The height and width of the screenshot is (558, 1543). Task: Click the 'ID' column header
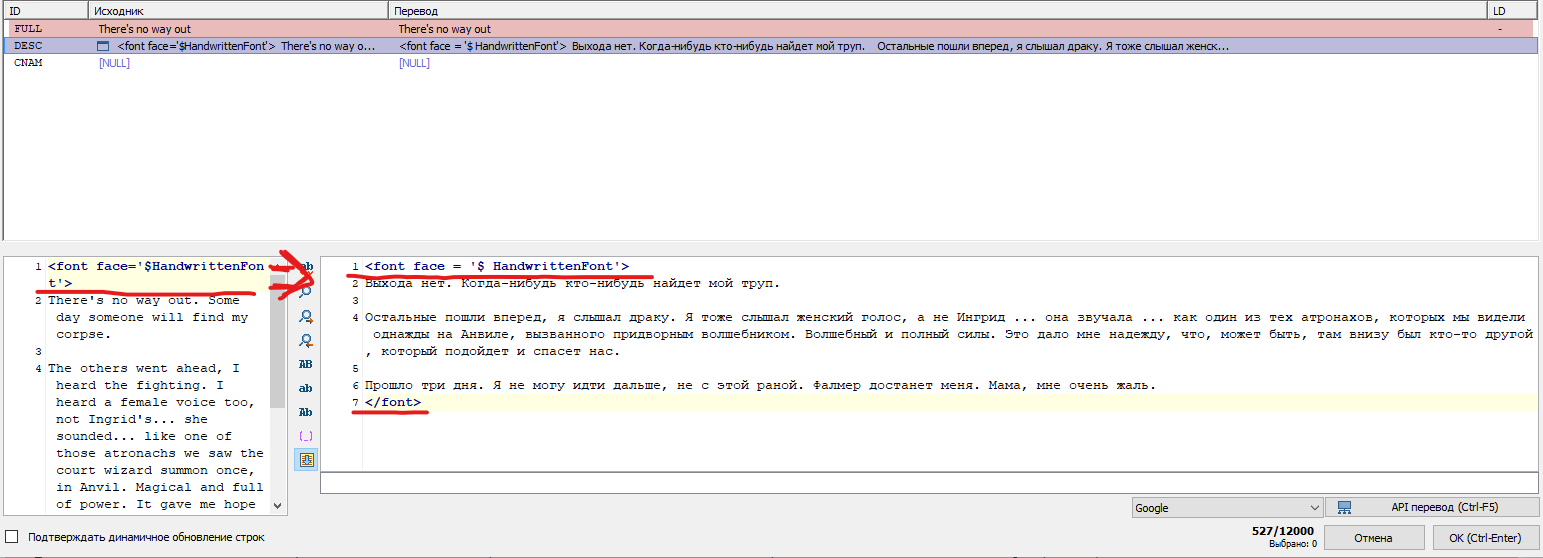46,10
